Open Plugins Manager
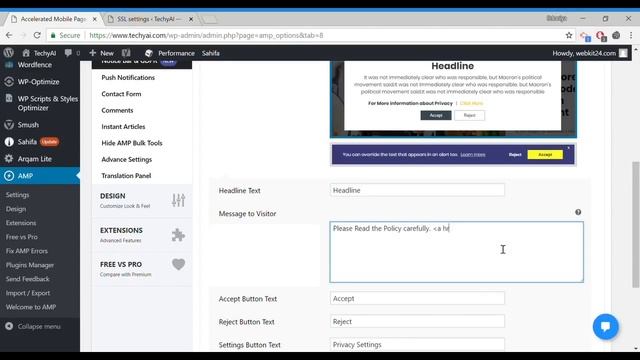Image resolution: width=640 pixels, height=360 pixels. (30, 265)
